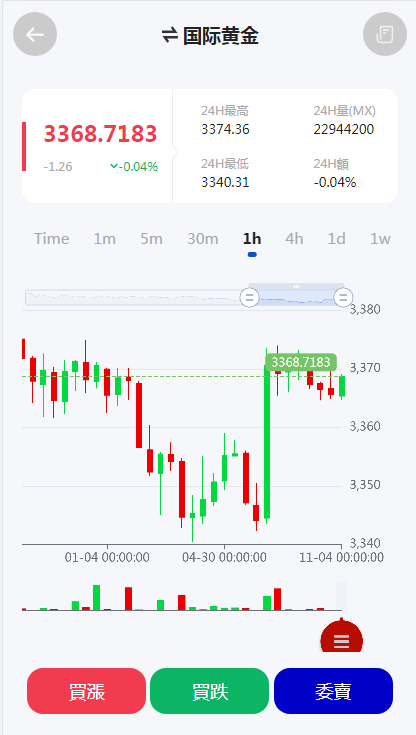The height and width of the screenshot is (735, 416).
Task: Click the green 3368.7183 price label on chart
Action: pyautogui.click(x=301, y=362)
